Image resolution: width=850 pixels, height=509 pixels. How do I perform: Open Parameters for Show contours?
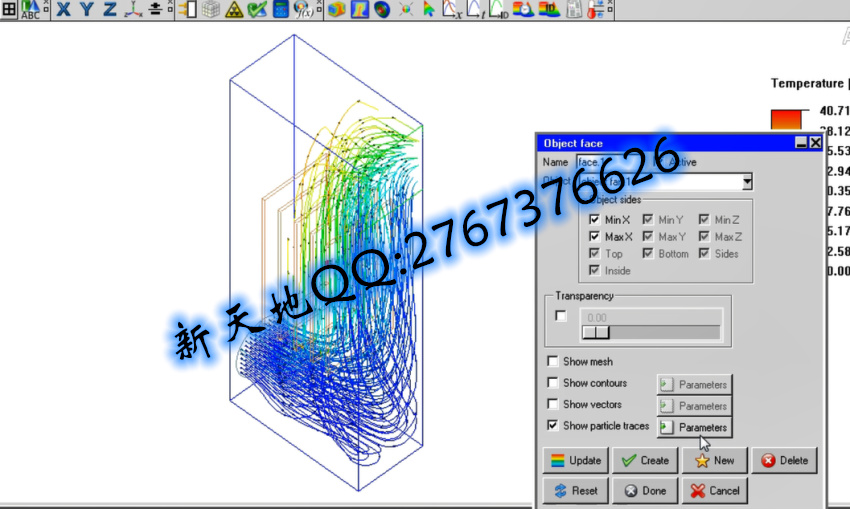tap(694, 384)
